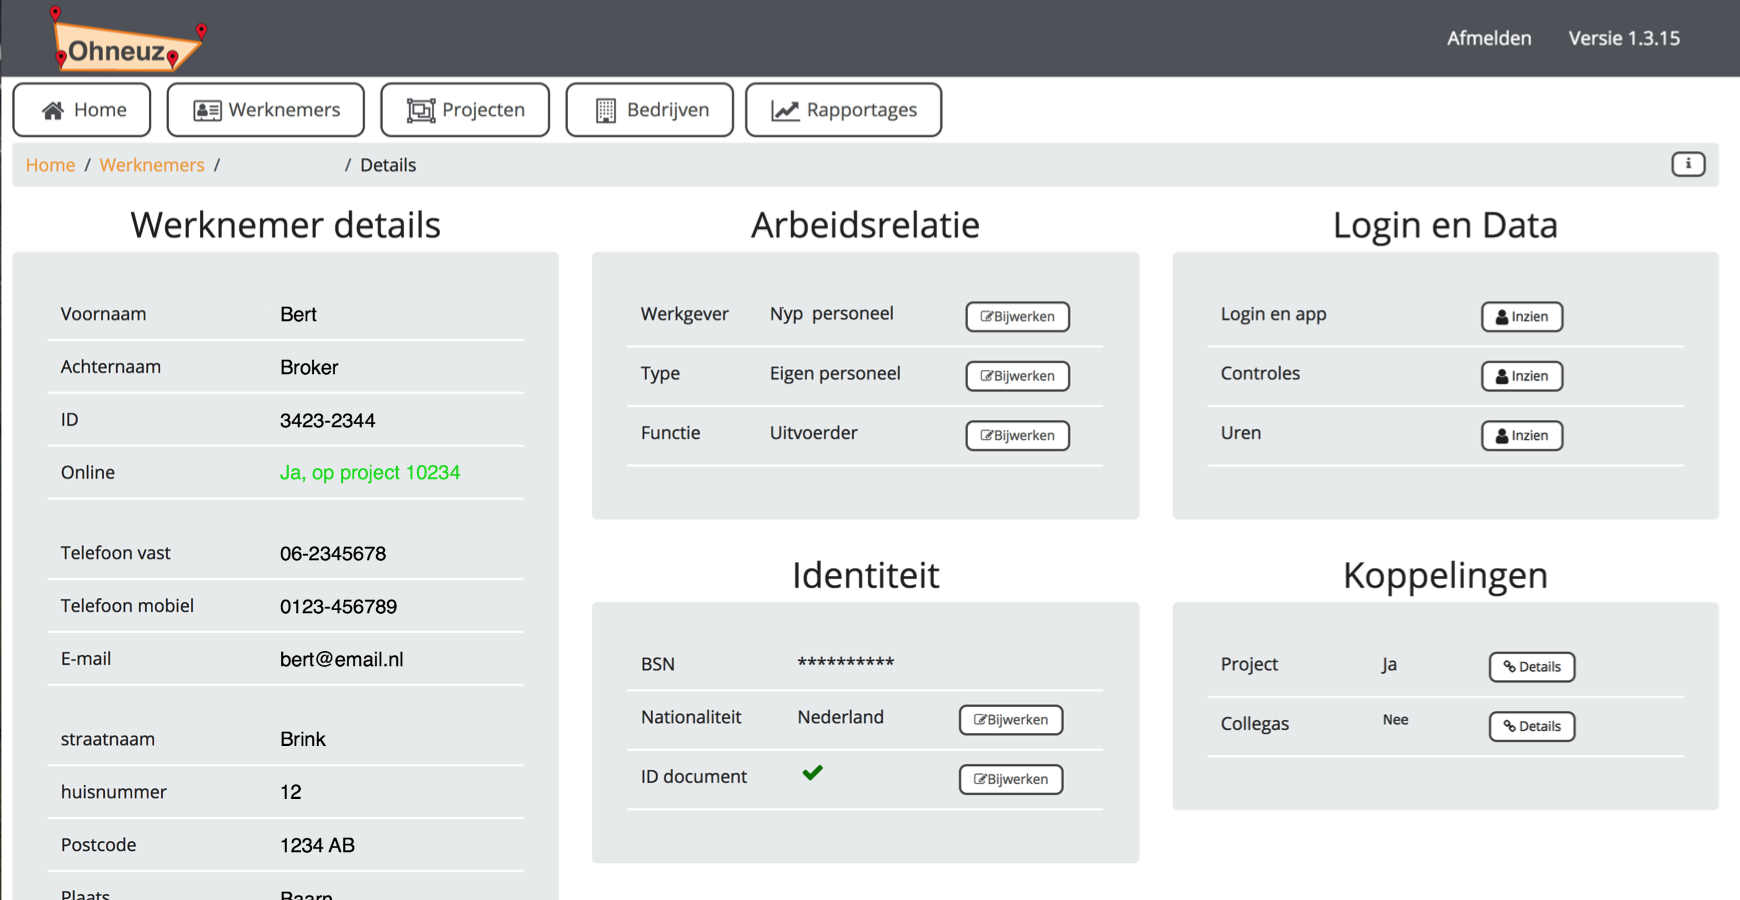
Task: Click Bijwerken for Nationaliteit Nederland
Action: (x=1010, y=719)
